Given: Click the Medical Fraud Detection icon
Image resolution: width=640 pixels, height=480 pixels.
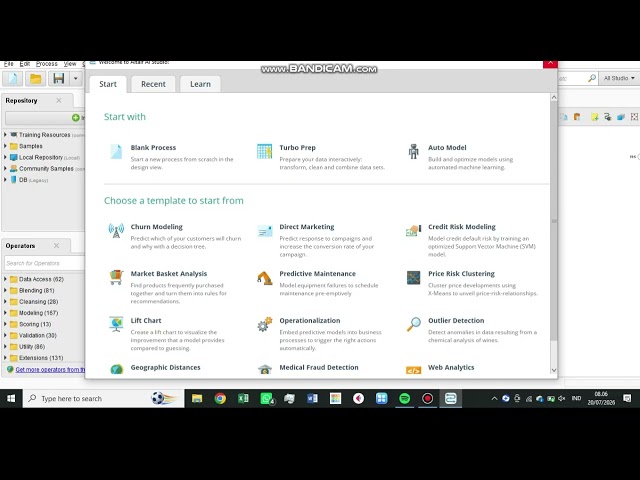Looking at the screenshot, I should pos(265,369).
